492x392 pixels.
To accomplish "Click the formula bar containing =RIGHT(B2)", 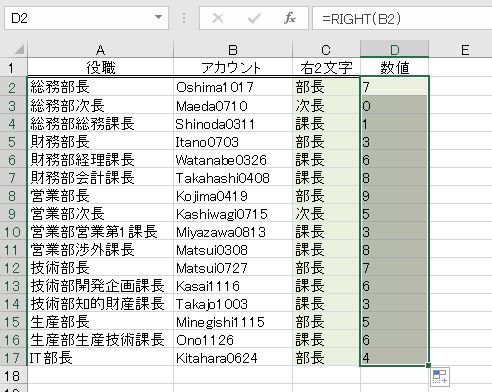I will (402, 18).
